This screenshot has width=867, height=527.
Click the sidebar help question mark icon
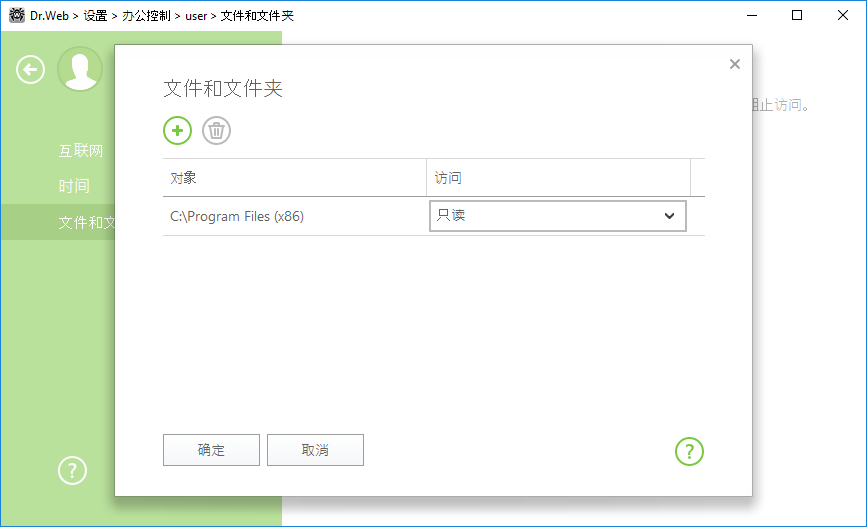coord(72,470)
